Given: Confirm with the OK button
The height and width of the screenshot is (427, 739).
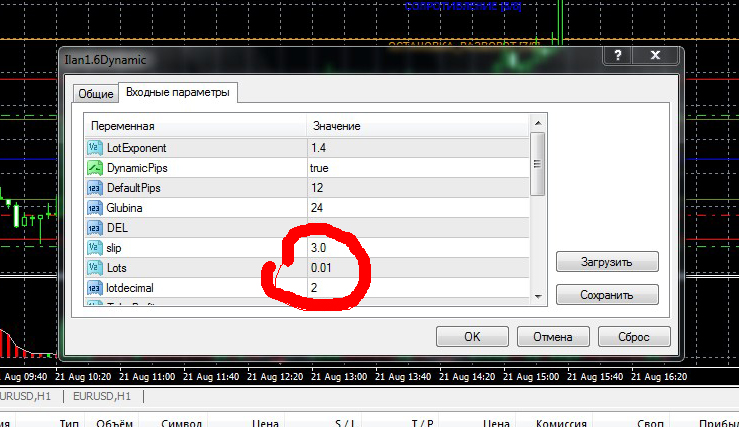Looking at the screenshot, I should (x=472, y=337).
